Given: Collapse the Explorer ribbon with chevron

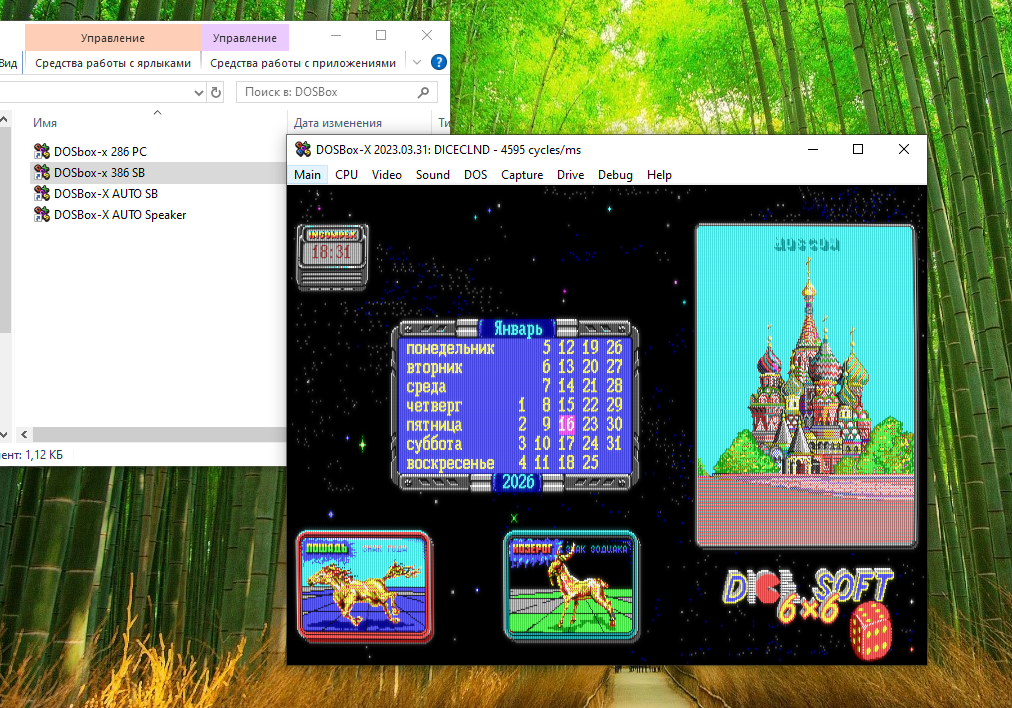Looking at the screenshot, I should [417, 62].
